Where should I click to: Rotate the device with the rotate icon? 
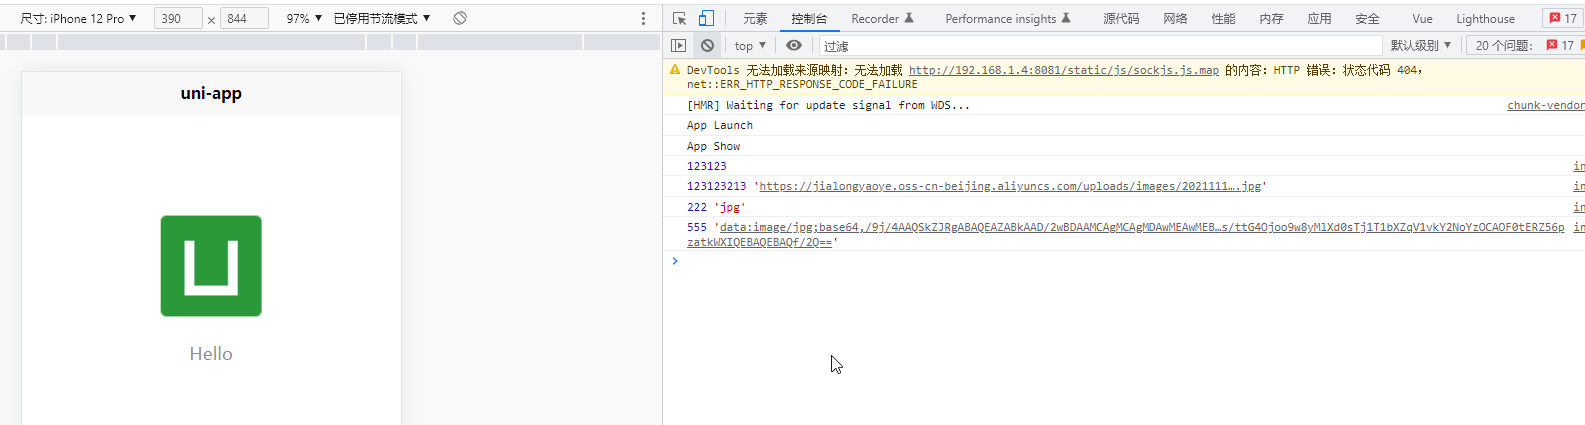pos(460,18)
